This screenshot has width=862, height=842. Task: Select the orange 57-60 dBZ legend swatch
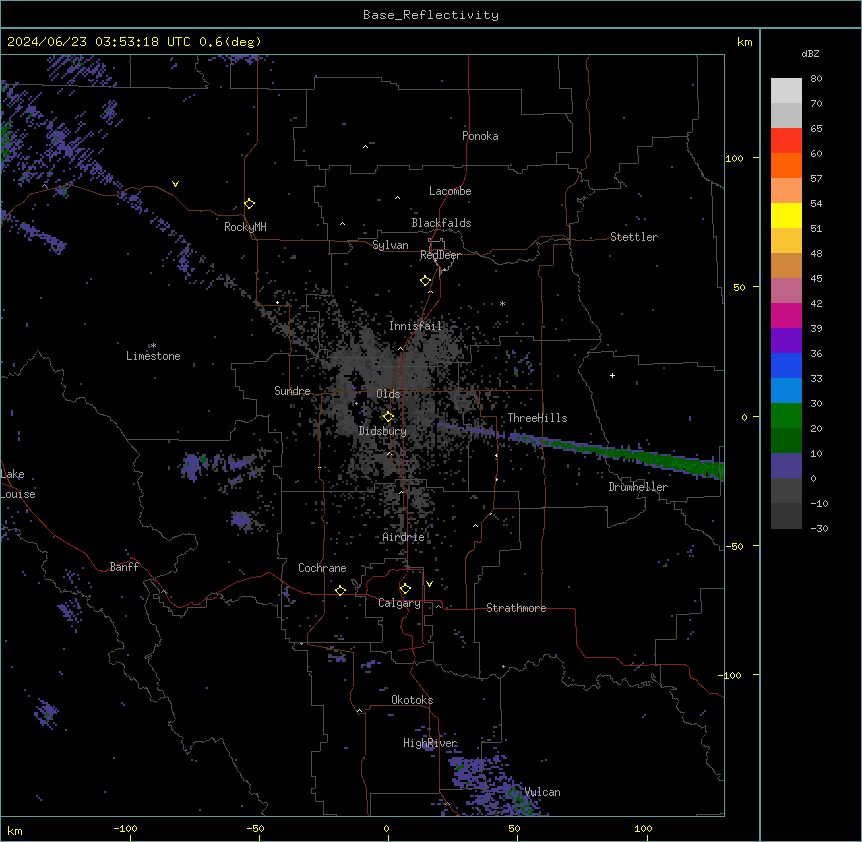(x=786, y=165)
